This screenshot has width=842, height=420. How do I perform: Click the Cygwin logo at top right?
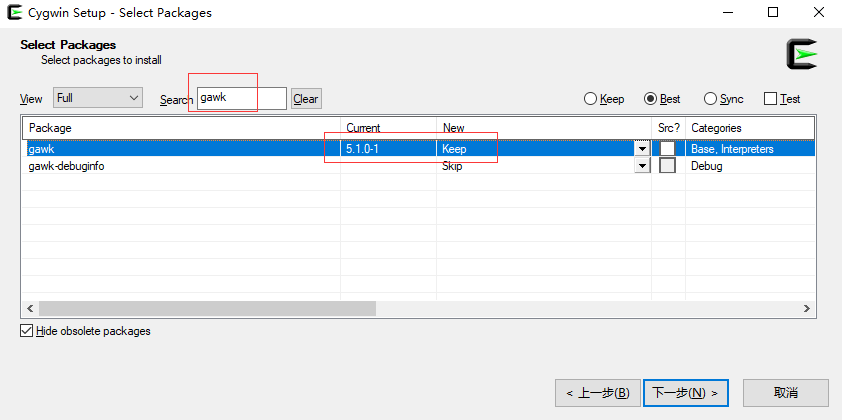pos(802,54)
